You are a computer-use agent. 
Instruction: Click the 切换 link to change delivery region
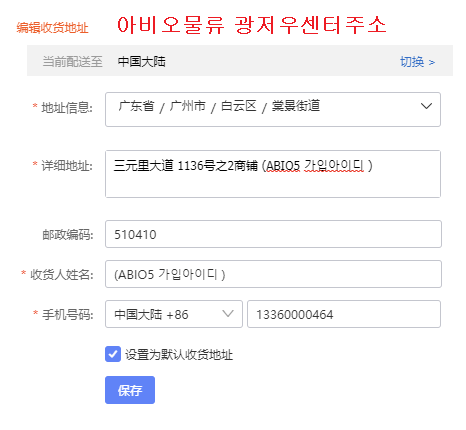tap(417, 62)
